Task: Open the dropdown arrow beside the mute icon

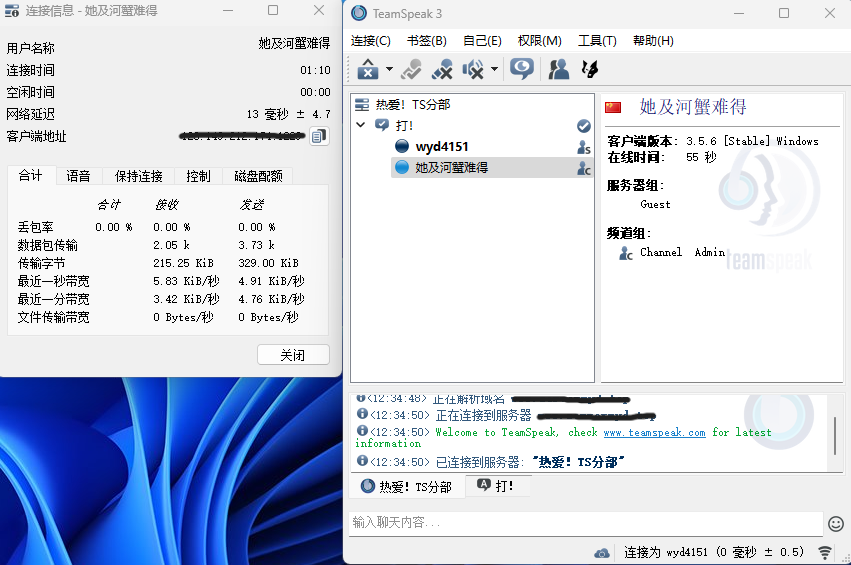Action: pyautogui.click(x=494, y=69)
